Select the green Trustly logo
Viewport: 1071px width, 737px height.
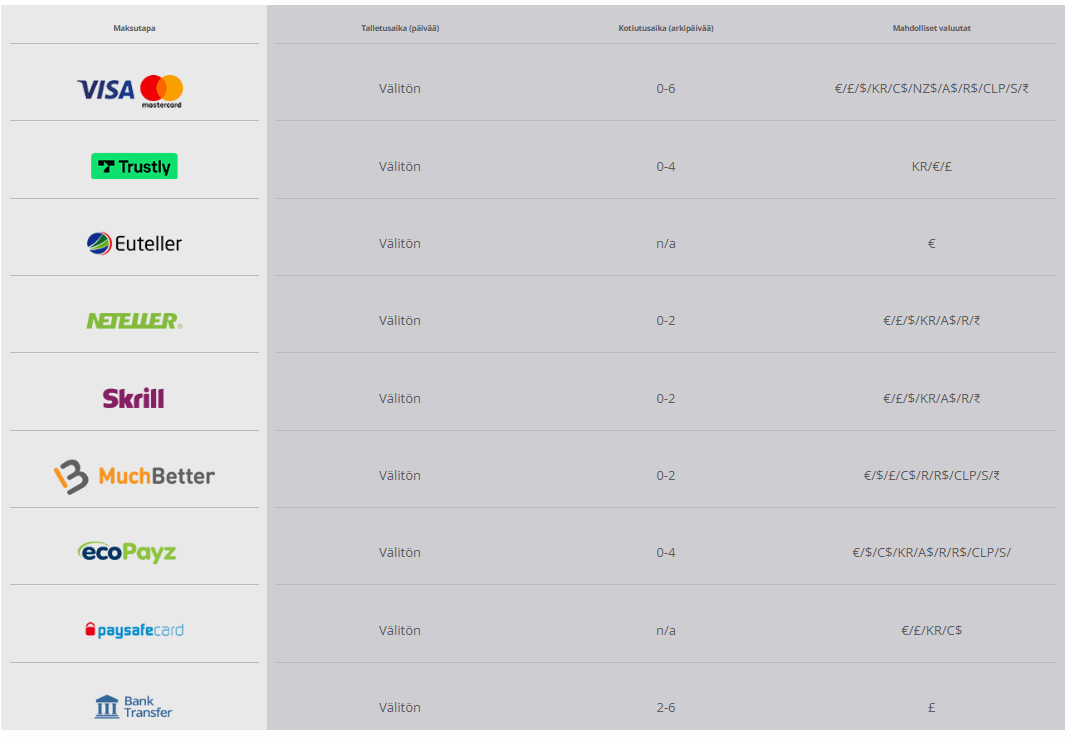(135, 166)
